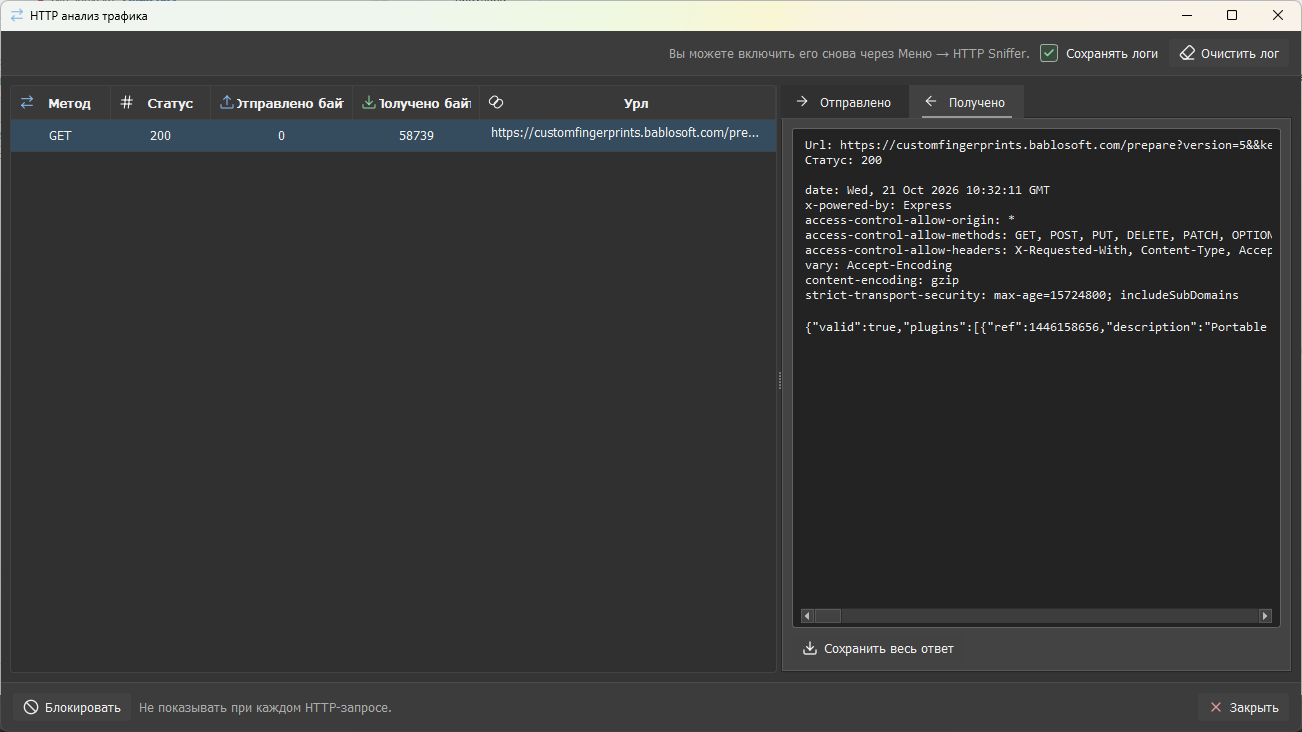Screen dimensions: 1302x732
Task: Click the response horizontal scrollbar right arrow
Action: [x=1265, y=616]
